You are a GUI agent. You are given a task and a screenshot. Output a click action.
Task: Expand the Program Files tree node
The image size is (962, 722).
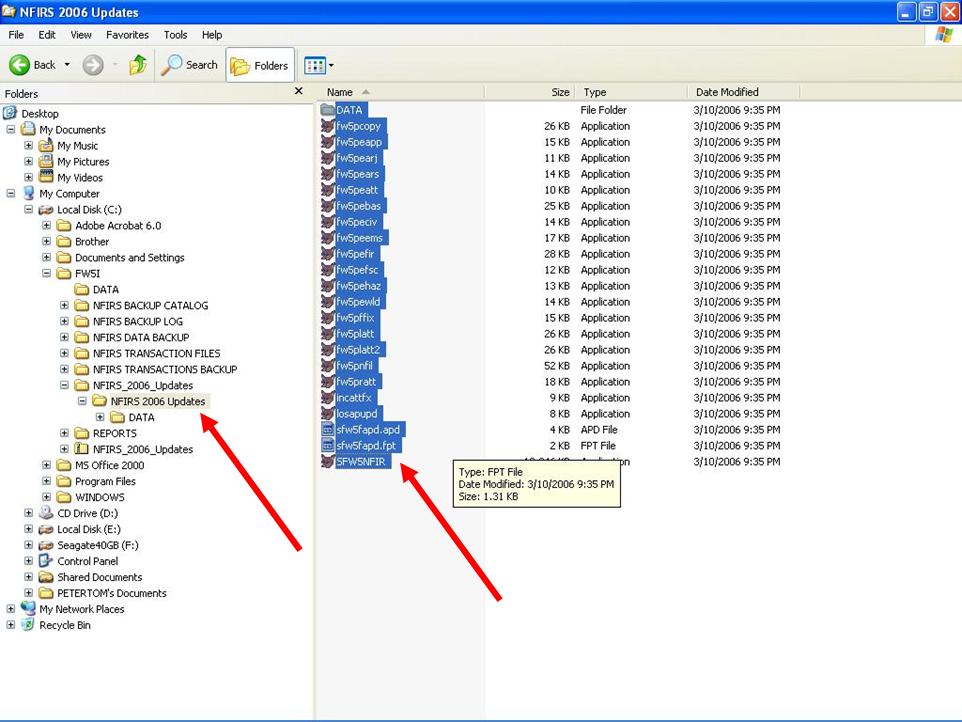point(47,482)
